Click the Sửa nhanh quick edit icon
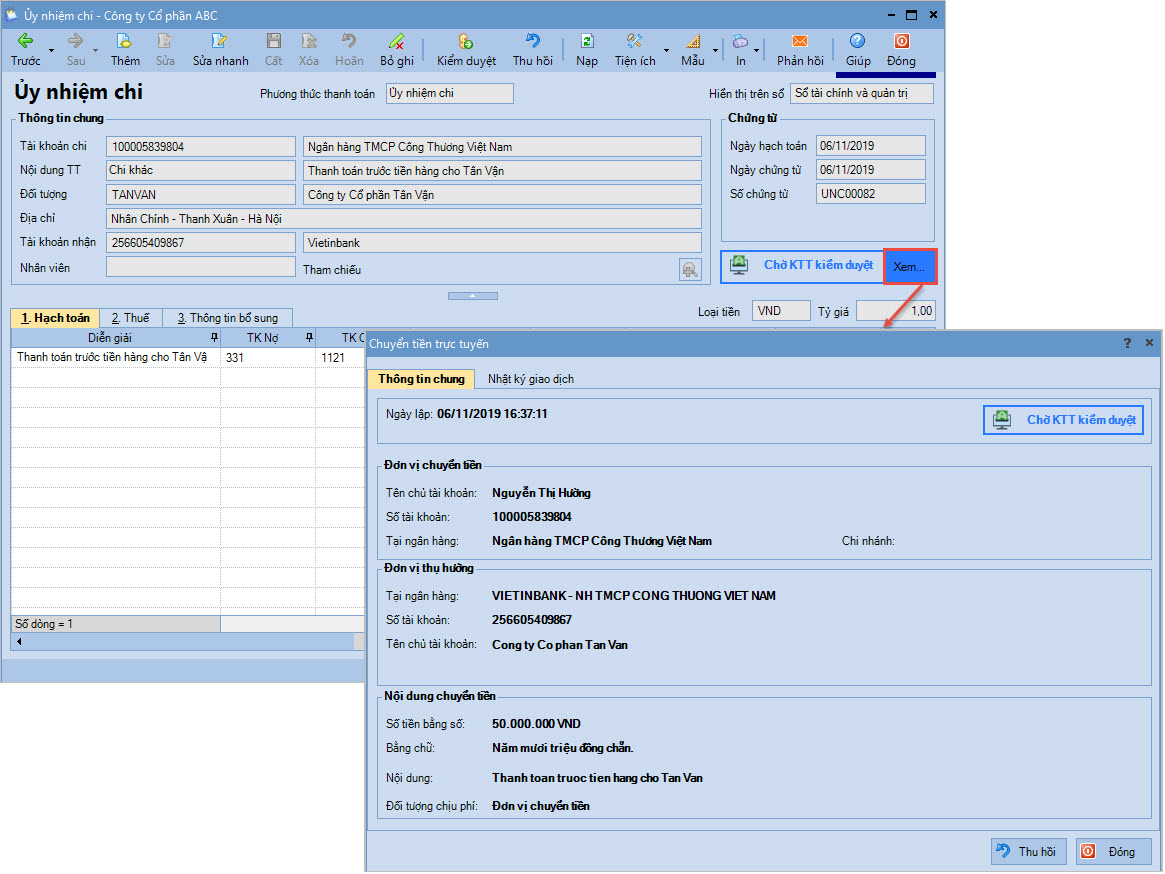The height and width of the screenshot is (874, 1165). (220, 42)
